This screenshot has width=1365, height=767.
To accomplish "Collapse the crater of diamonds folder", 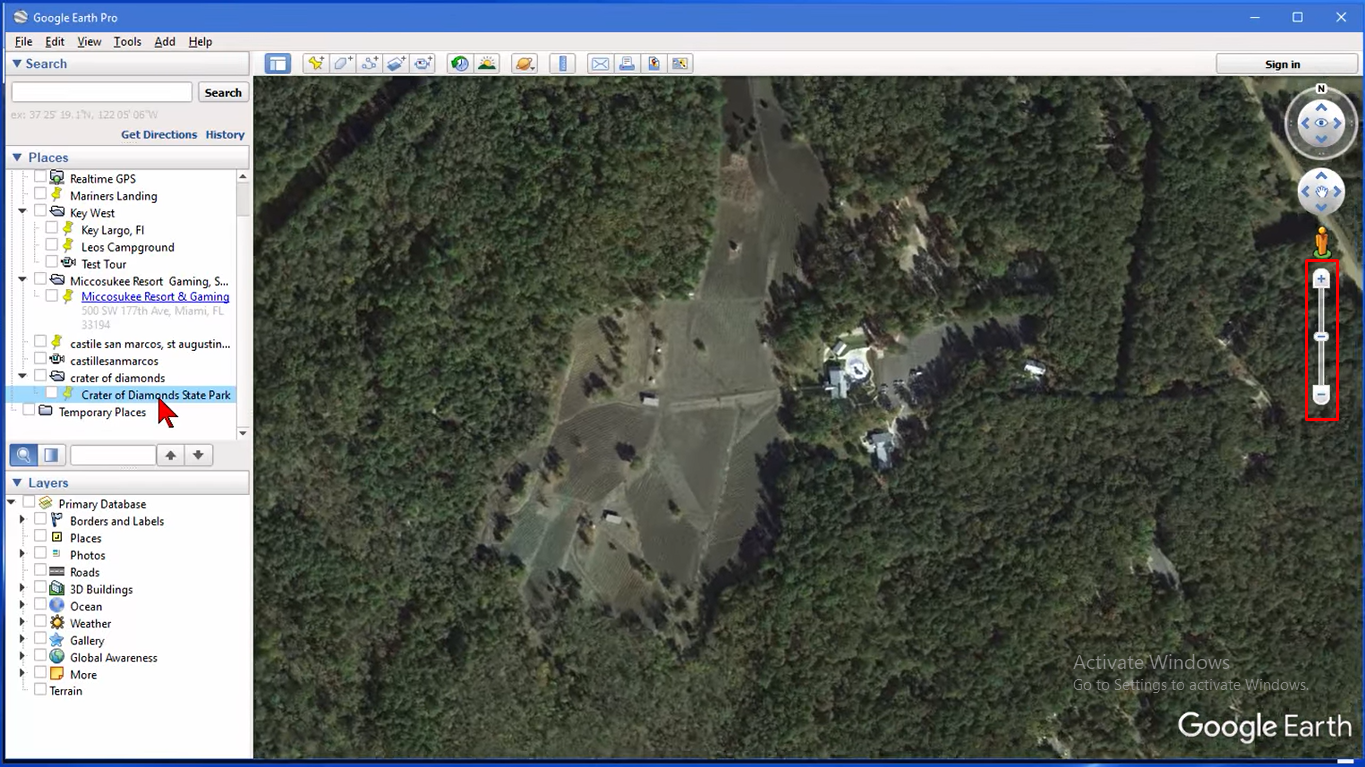I will point(22,377).
